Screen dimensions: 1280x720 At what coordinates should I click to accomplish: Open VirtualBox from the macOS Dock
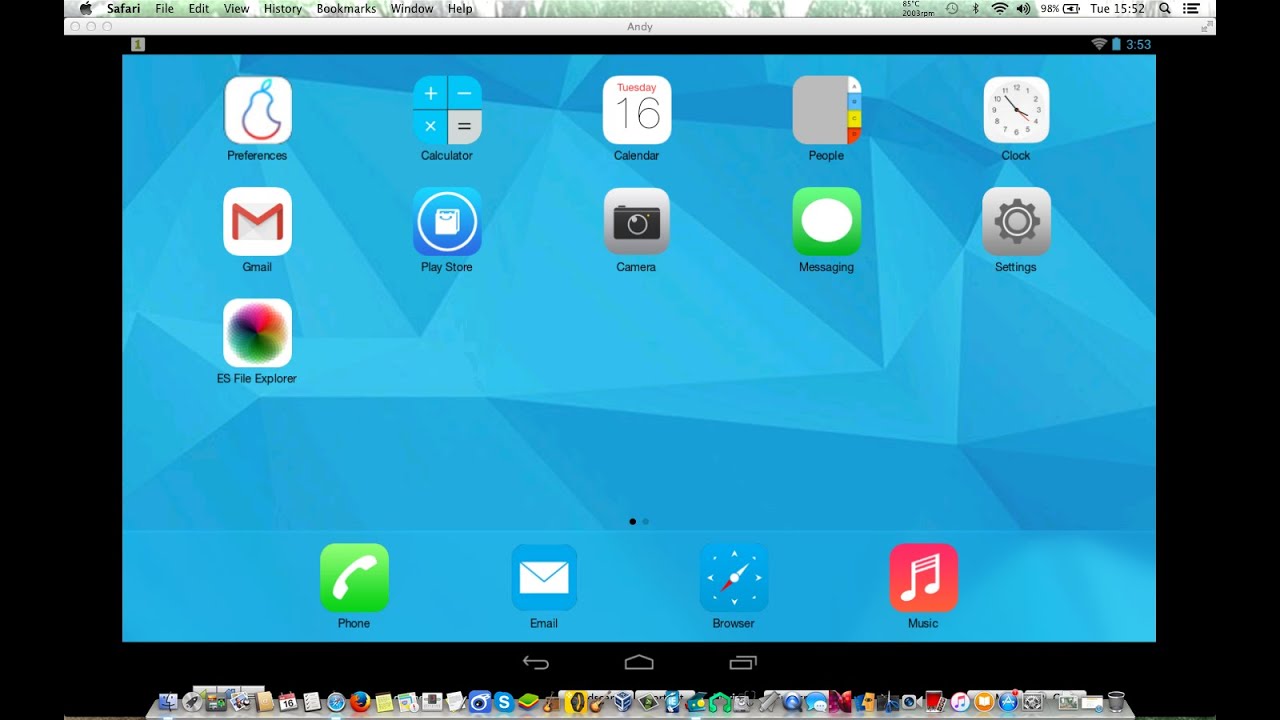pos(623,702)
